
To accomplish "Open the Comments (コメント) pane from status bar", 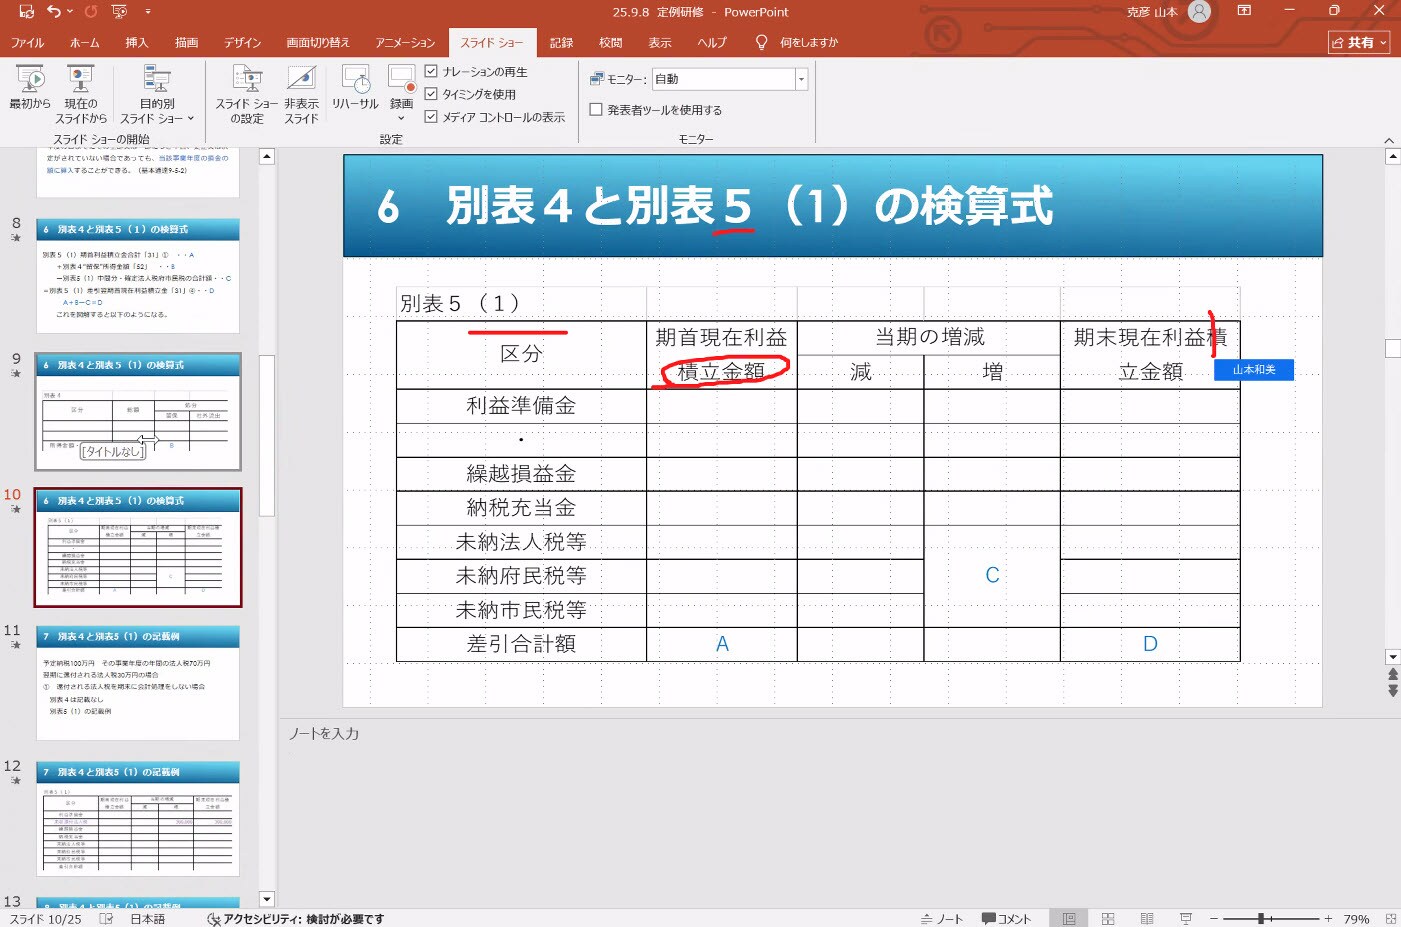I will tap(1006, 919).
